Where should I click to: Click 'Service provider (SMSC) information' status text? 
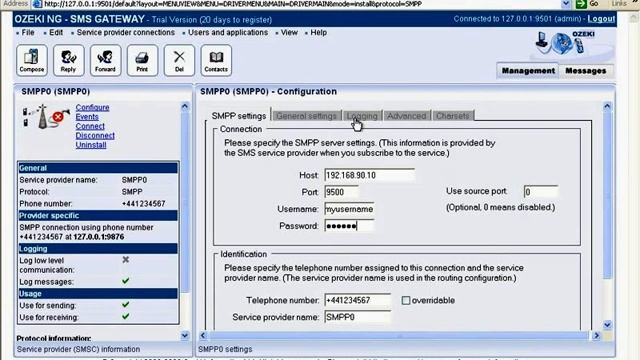pos(78,349)
